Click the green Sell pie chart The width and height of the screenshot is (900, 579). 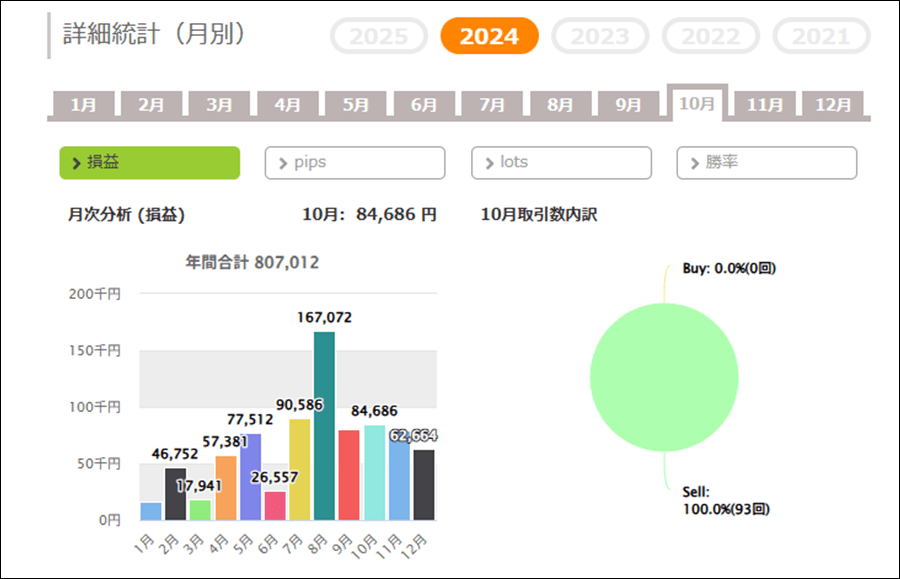click(x=664, y=377)
